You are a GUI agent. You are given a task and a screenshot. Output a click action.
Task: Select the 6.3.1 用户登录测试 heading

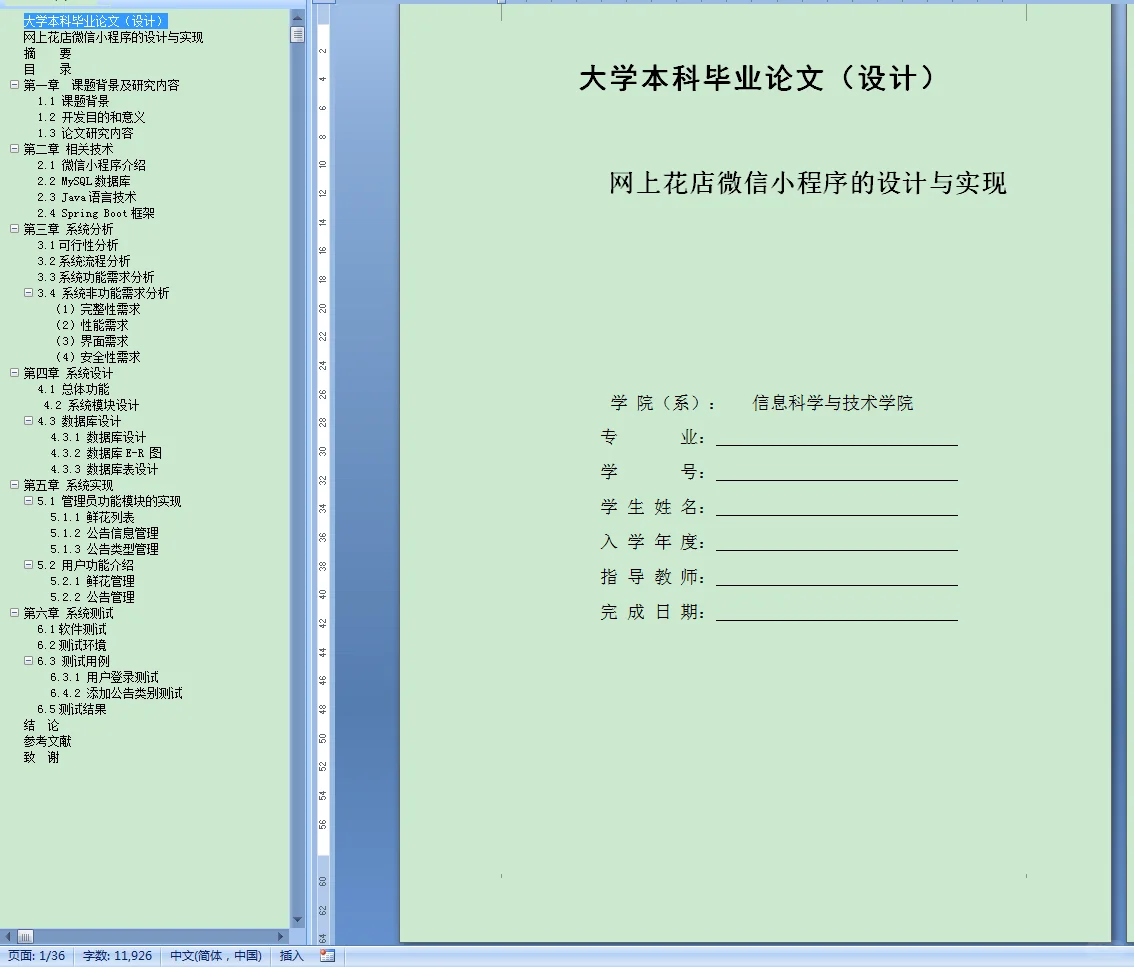pos(106,677)
